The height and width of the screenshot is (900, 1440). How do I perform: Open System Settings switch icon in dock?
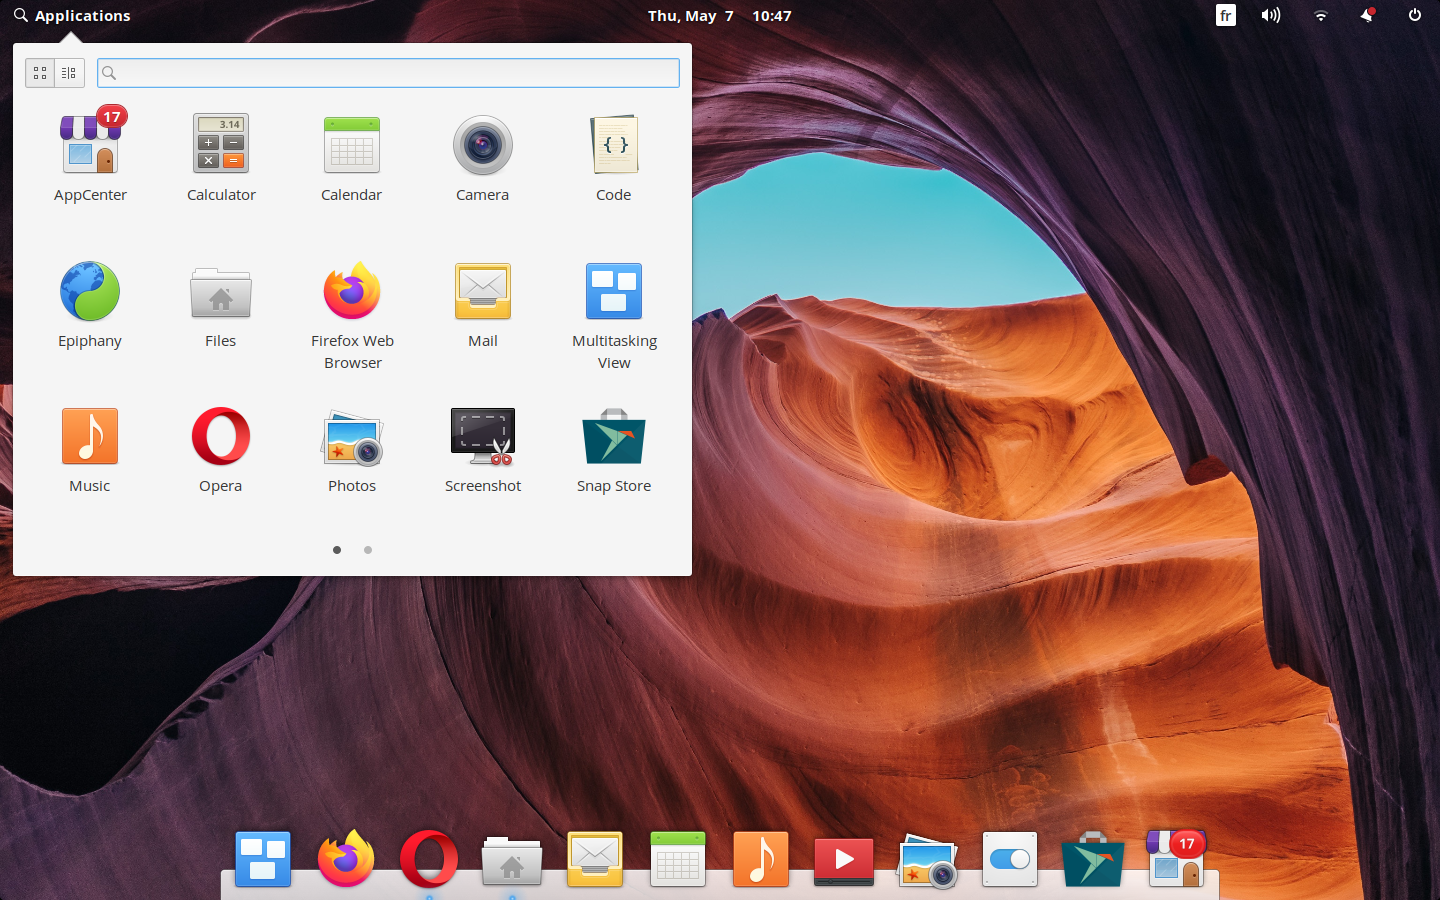[1010, 859]
